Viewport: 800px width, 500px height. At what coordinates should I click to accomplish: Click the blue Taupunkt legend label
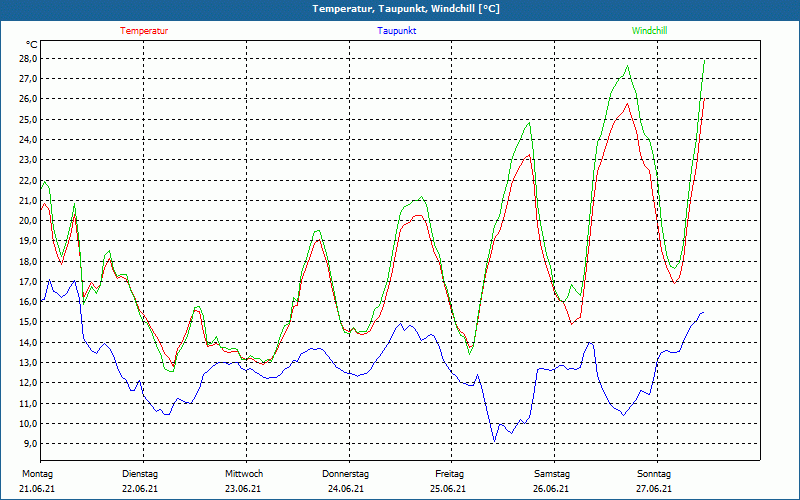click(x=396, y=31)
